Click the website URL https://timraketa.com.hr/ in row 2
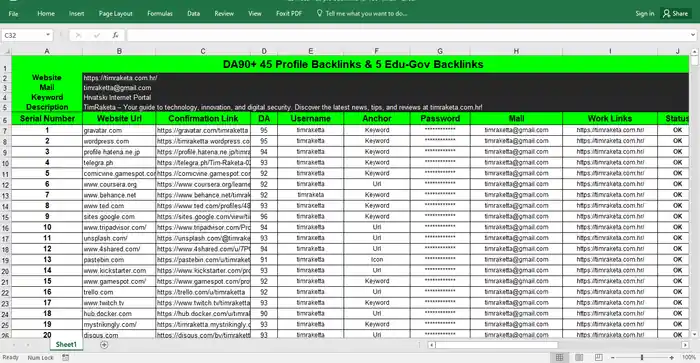Screen dimensions: 700x363 [120, 78]
